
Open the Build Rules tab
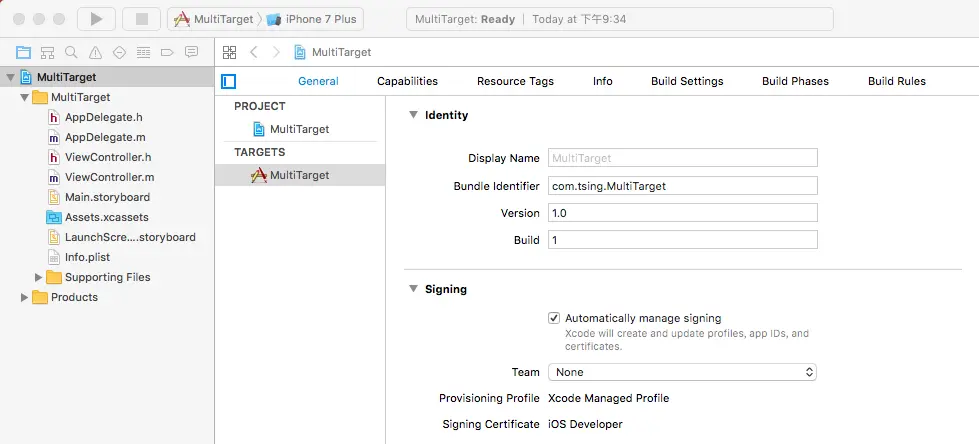897,81
